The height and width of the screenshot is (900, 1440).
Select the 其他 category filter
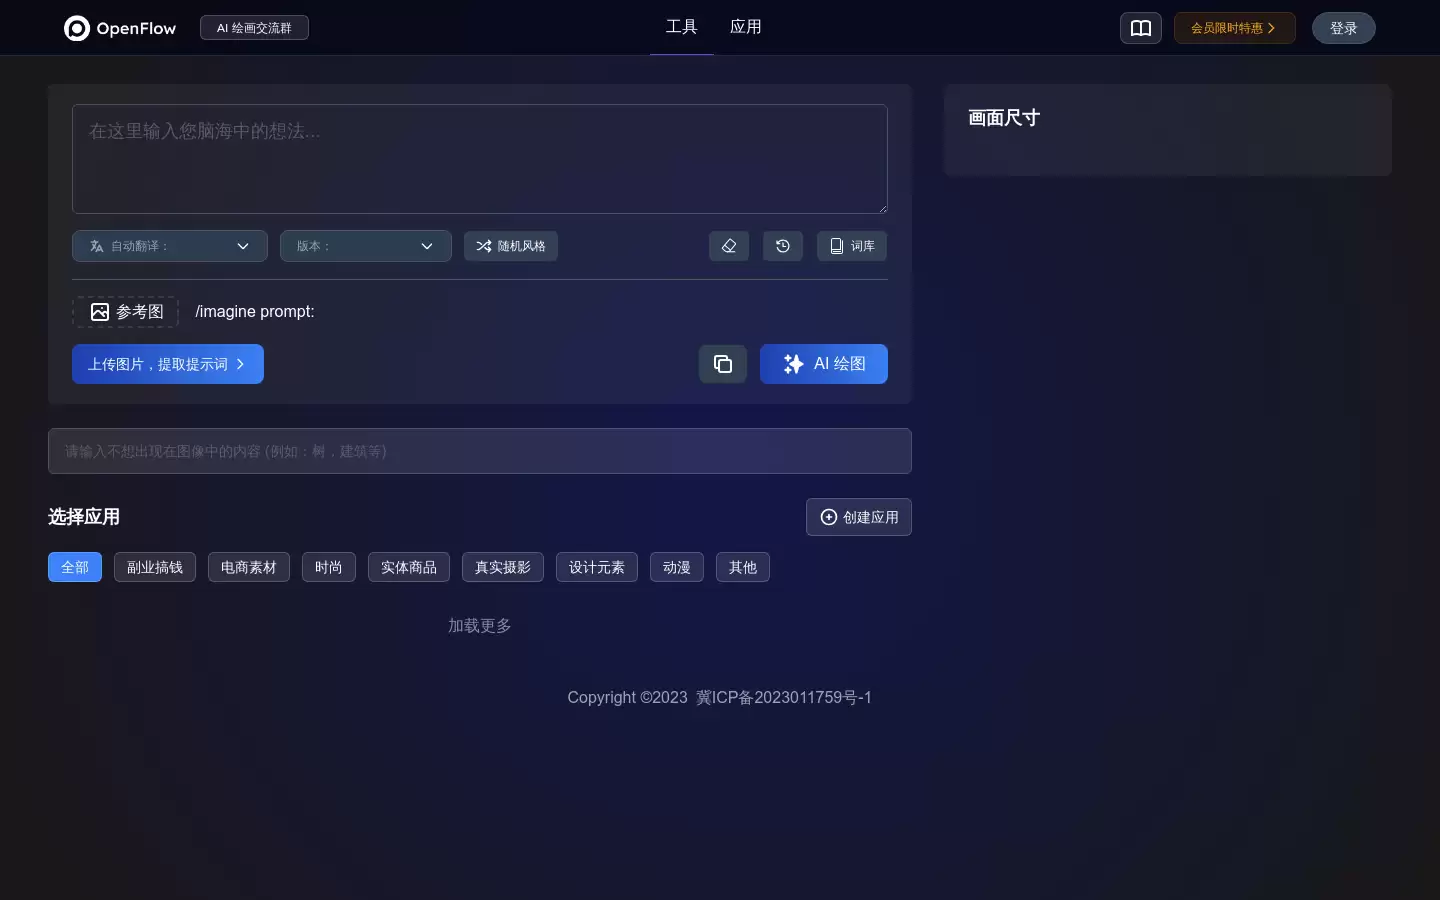743,567
